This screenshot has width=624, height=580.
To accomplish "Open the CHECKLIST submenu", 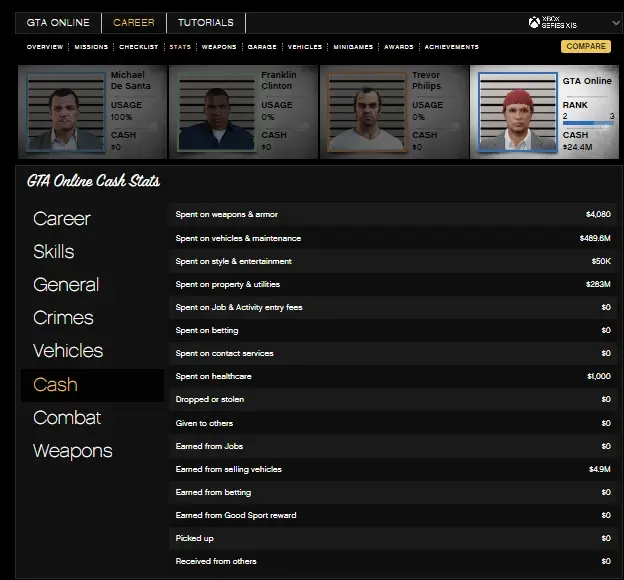I will pos(138,47).
